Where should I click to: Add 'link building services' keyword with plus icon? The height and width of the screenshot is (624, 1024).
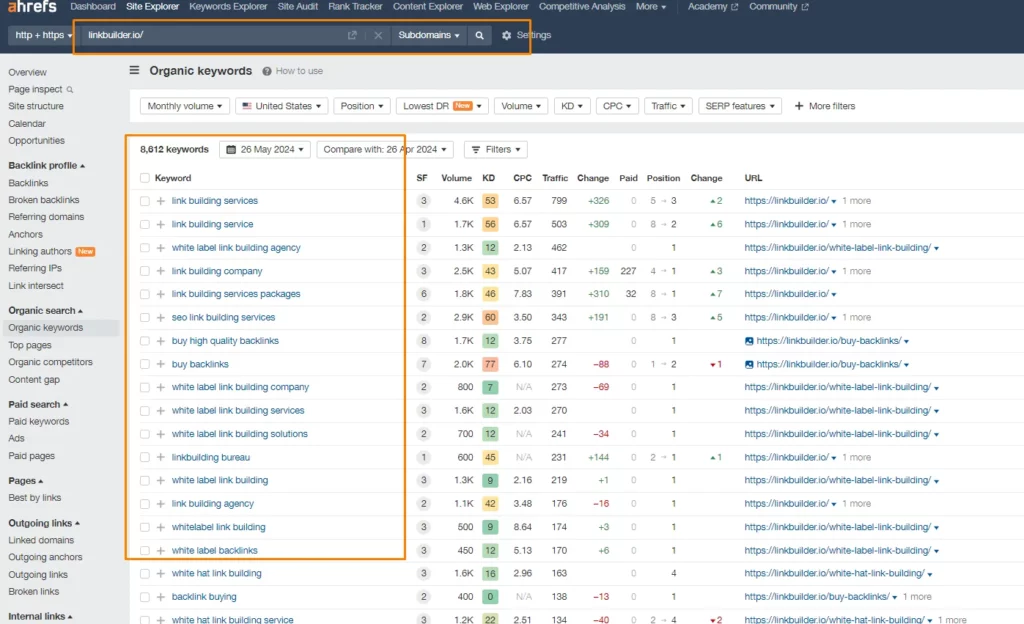click(x=161, y=201)
